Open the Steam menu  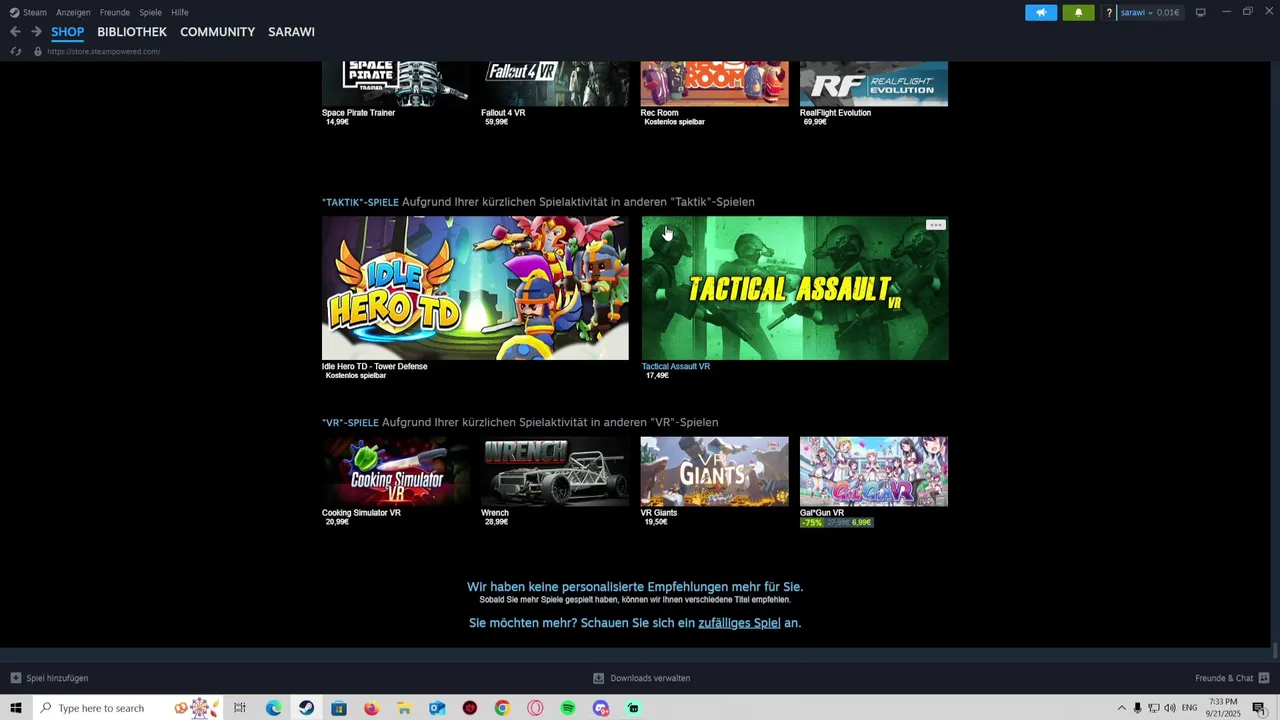click(x=28, y=12)
